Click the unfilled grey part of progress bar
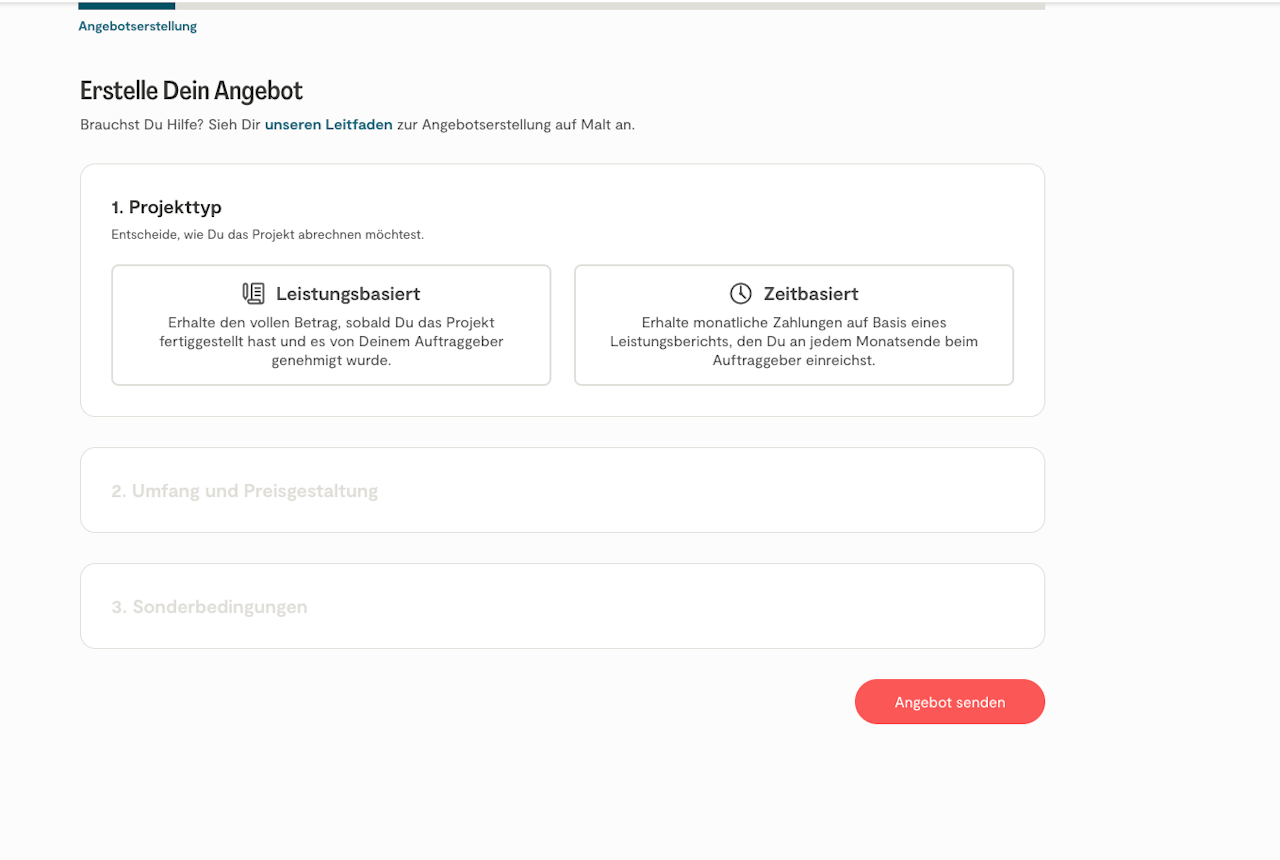 click(610, 6)
